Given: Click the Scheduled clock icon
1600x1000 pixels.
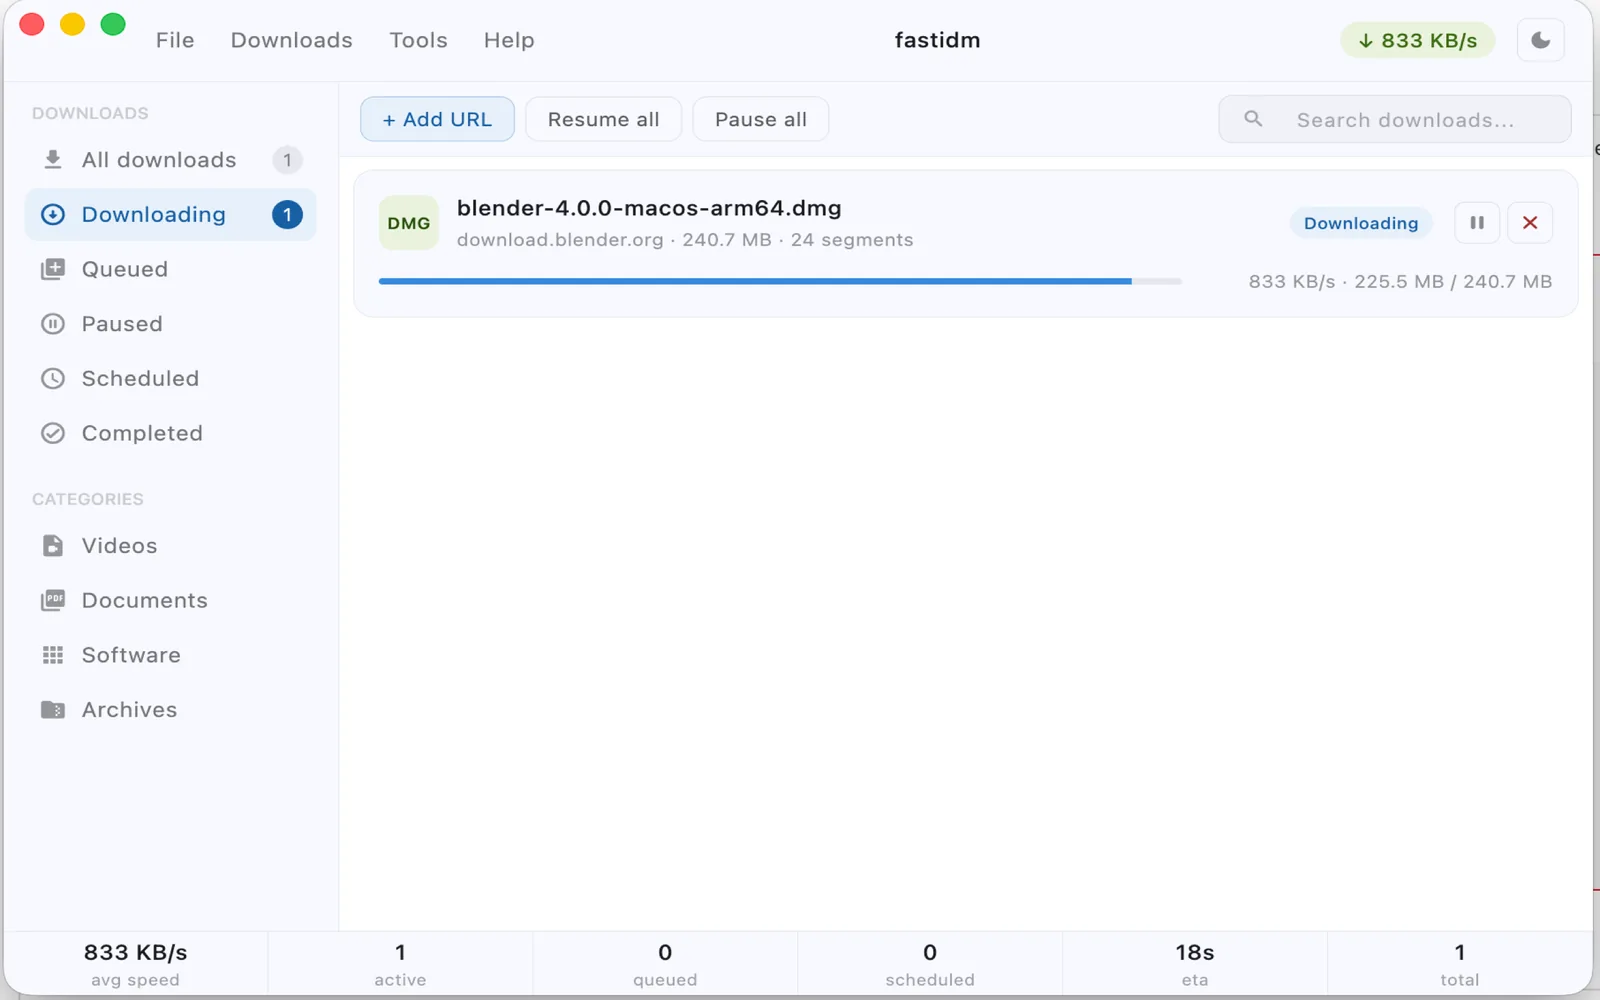Looking at the screenshot, I should tap(53, 379).
